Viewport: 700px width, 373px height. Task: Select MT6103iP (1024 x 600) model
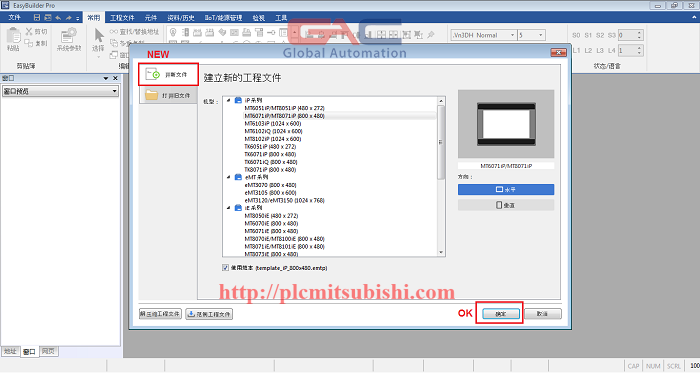click(273, 124)
